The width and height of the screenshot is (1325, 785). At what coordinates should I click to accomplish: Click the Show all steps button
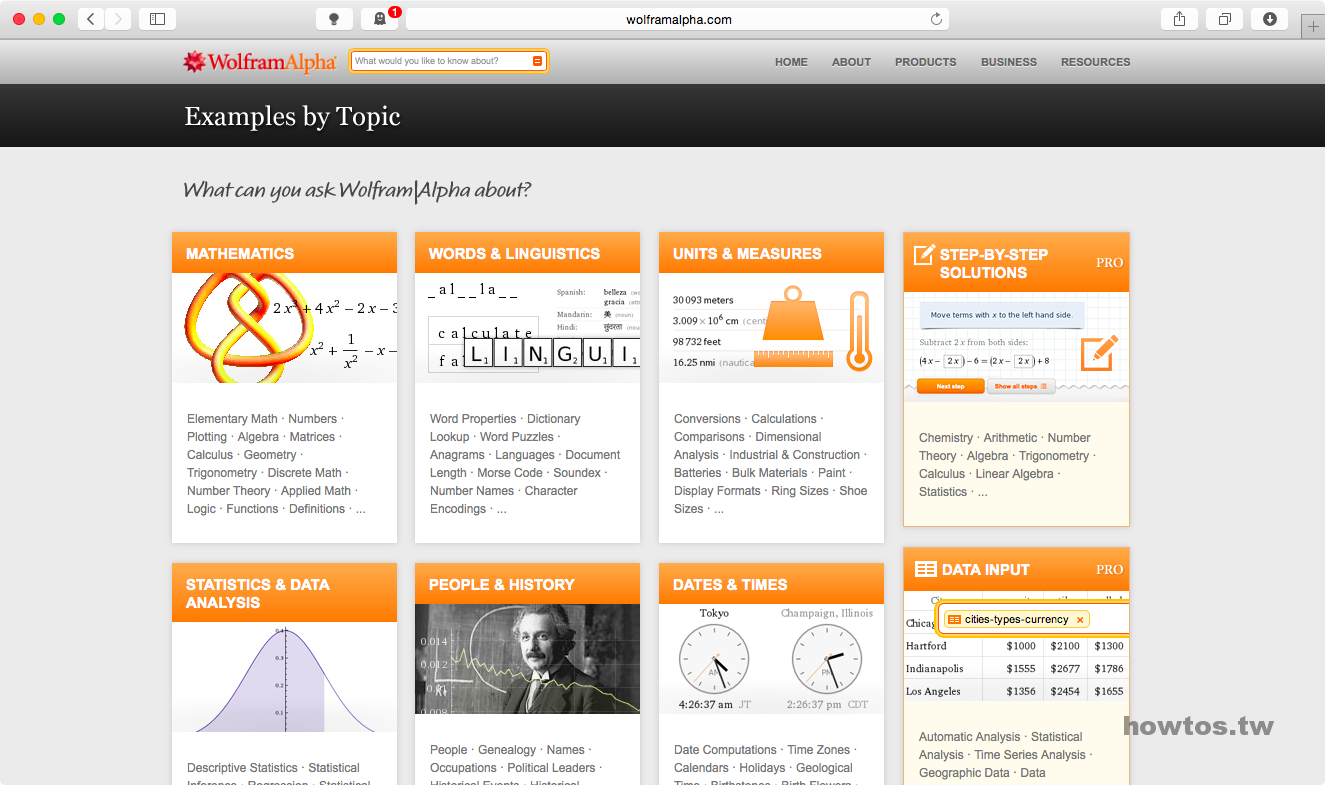point(1020,386)
